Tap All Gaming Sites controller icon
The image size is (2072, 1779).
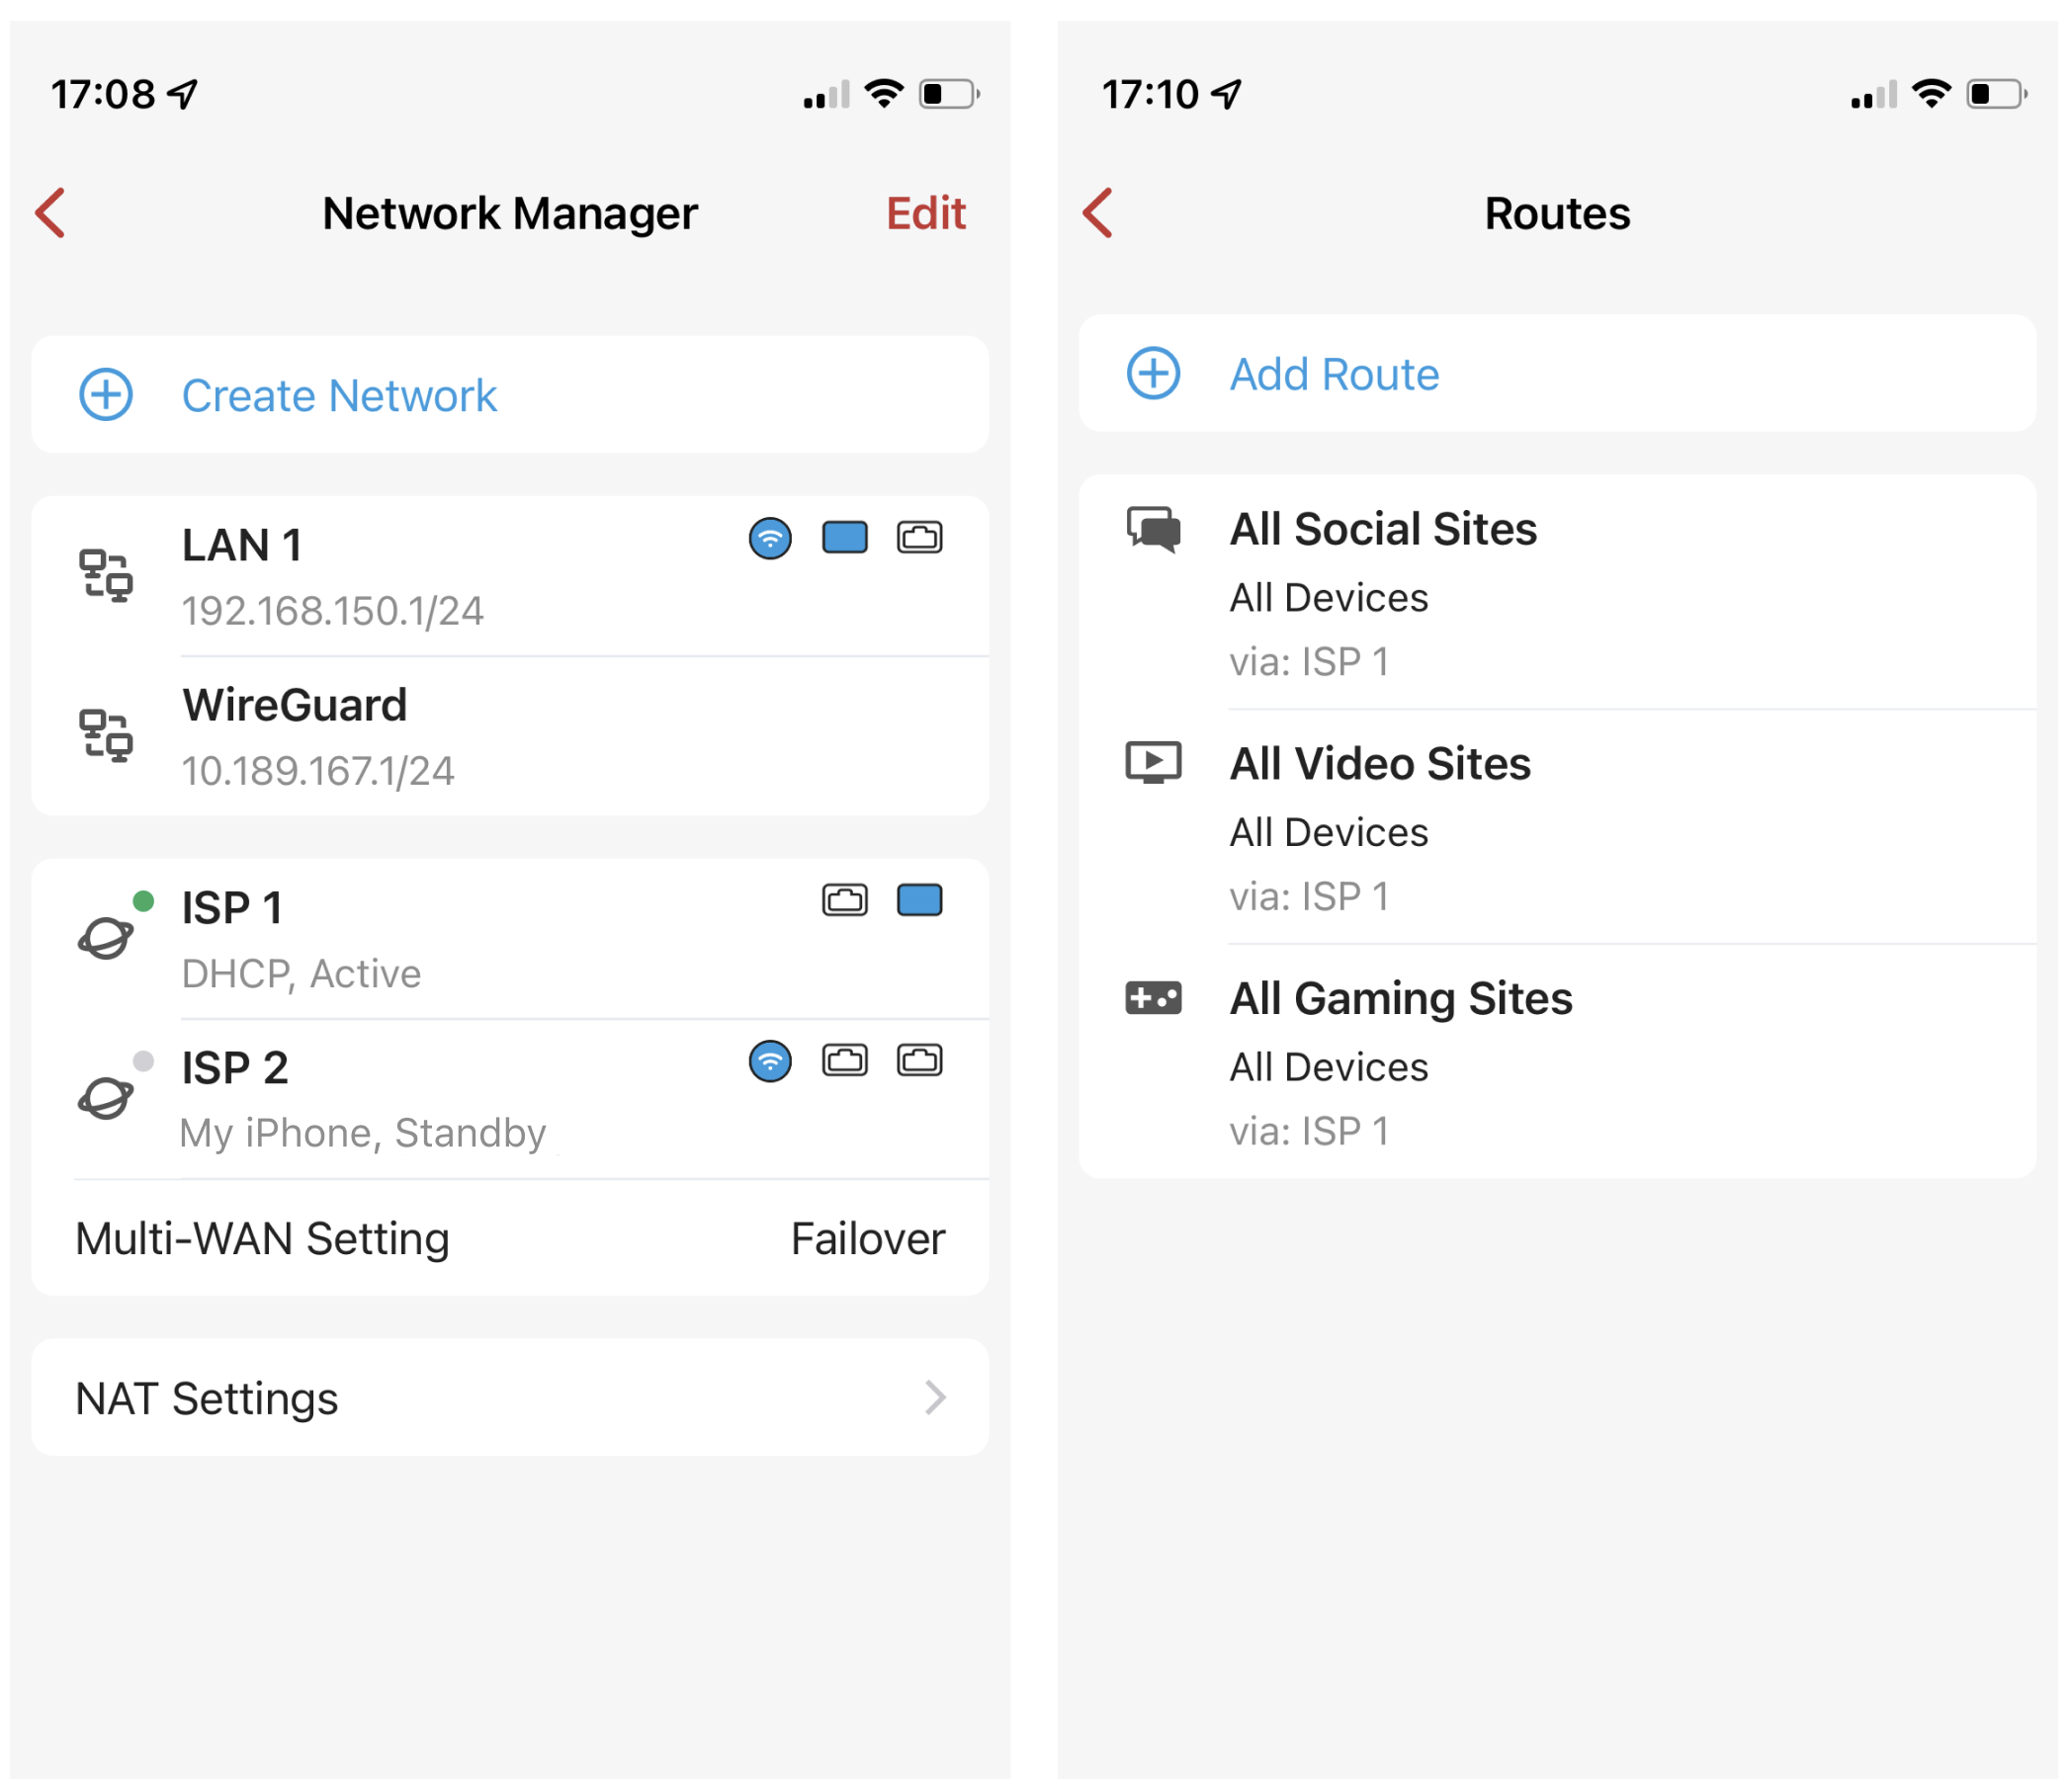pos(1153,998)
